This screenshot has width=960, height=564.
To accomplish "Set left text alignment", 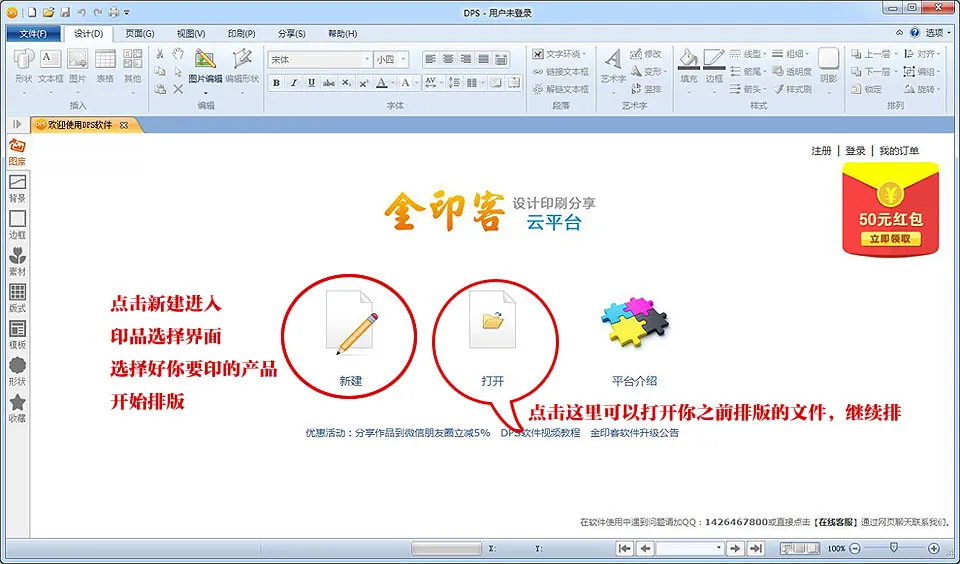I will point(431,59).
